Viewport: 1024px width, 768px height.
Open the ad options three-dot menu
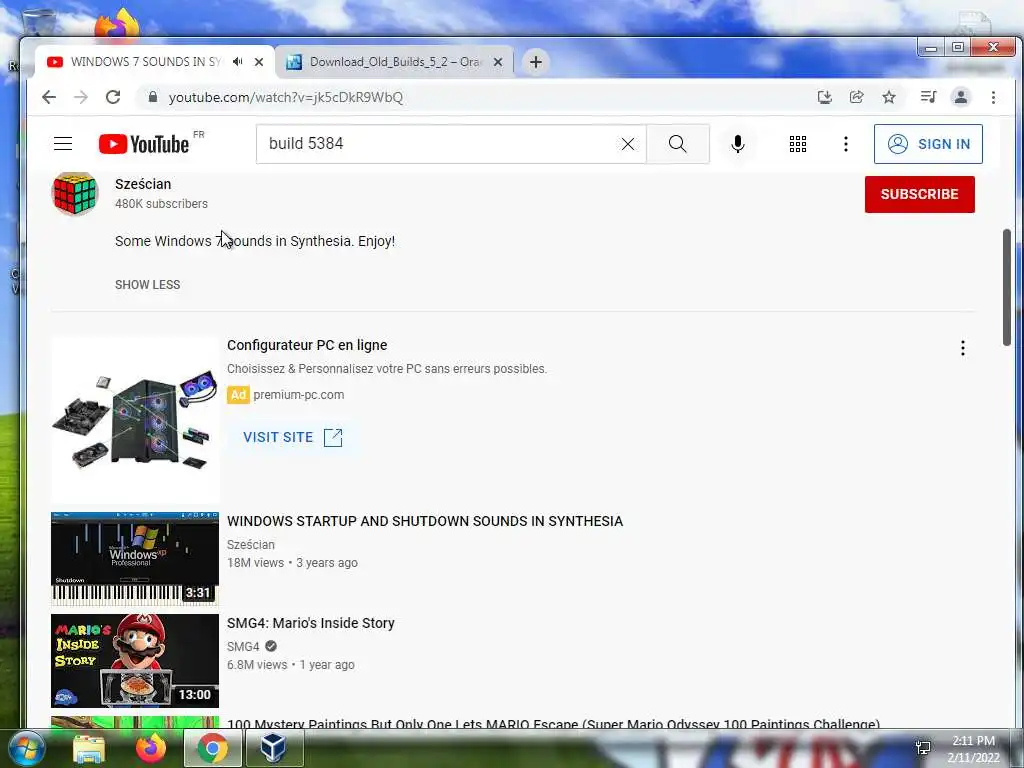pyautogui.click(x=963, y=348)
